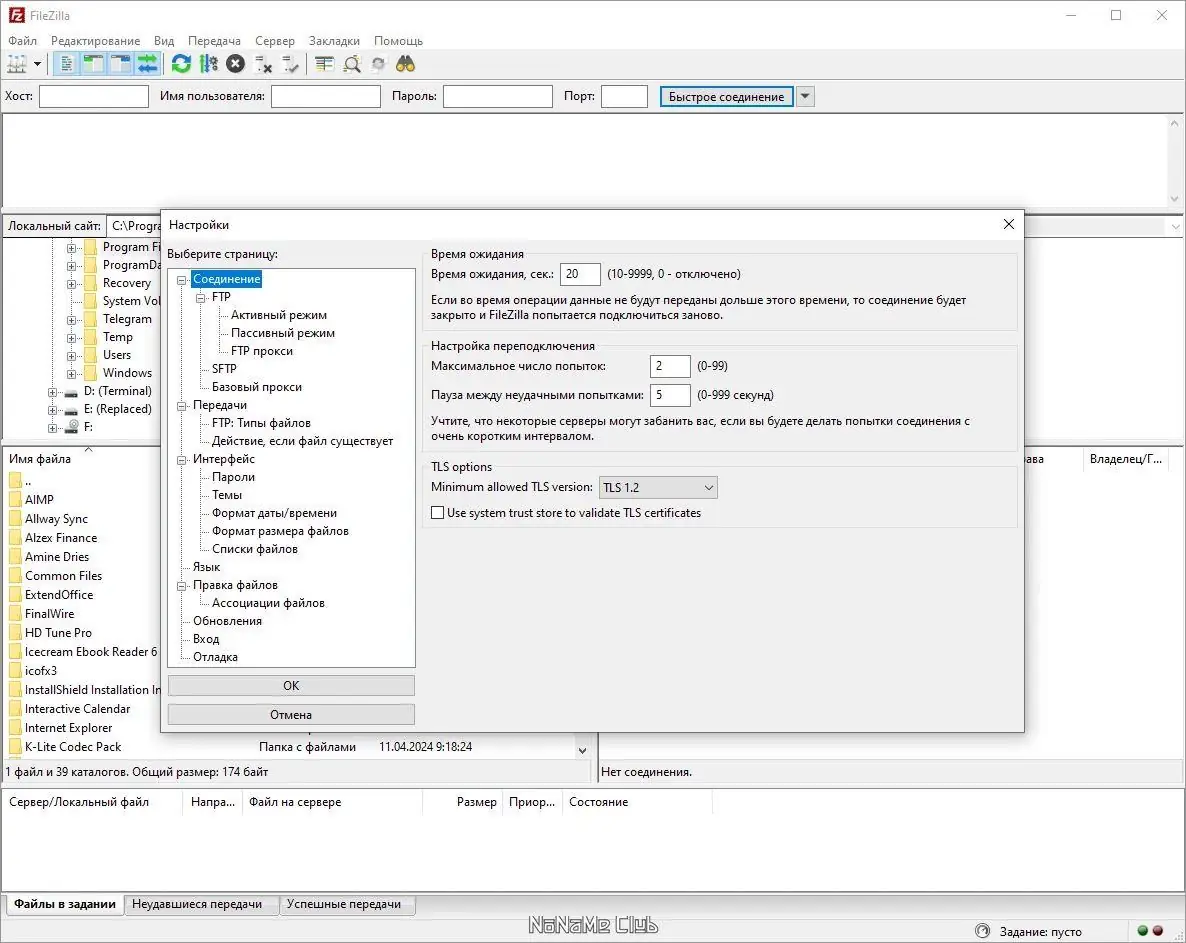Toggle directory comparison magnifier icon

tap(352, 64)
